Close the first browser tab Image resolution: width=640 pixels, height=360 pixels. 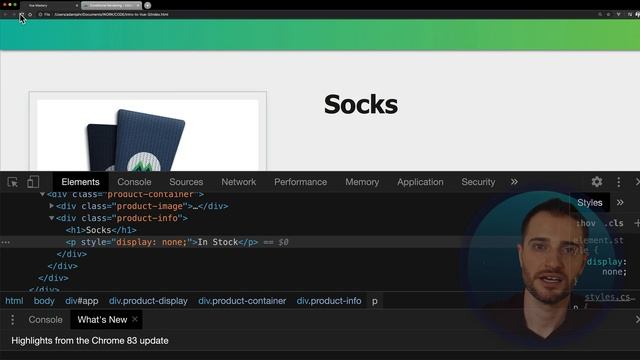(x=77, y=6)
